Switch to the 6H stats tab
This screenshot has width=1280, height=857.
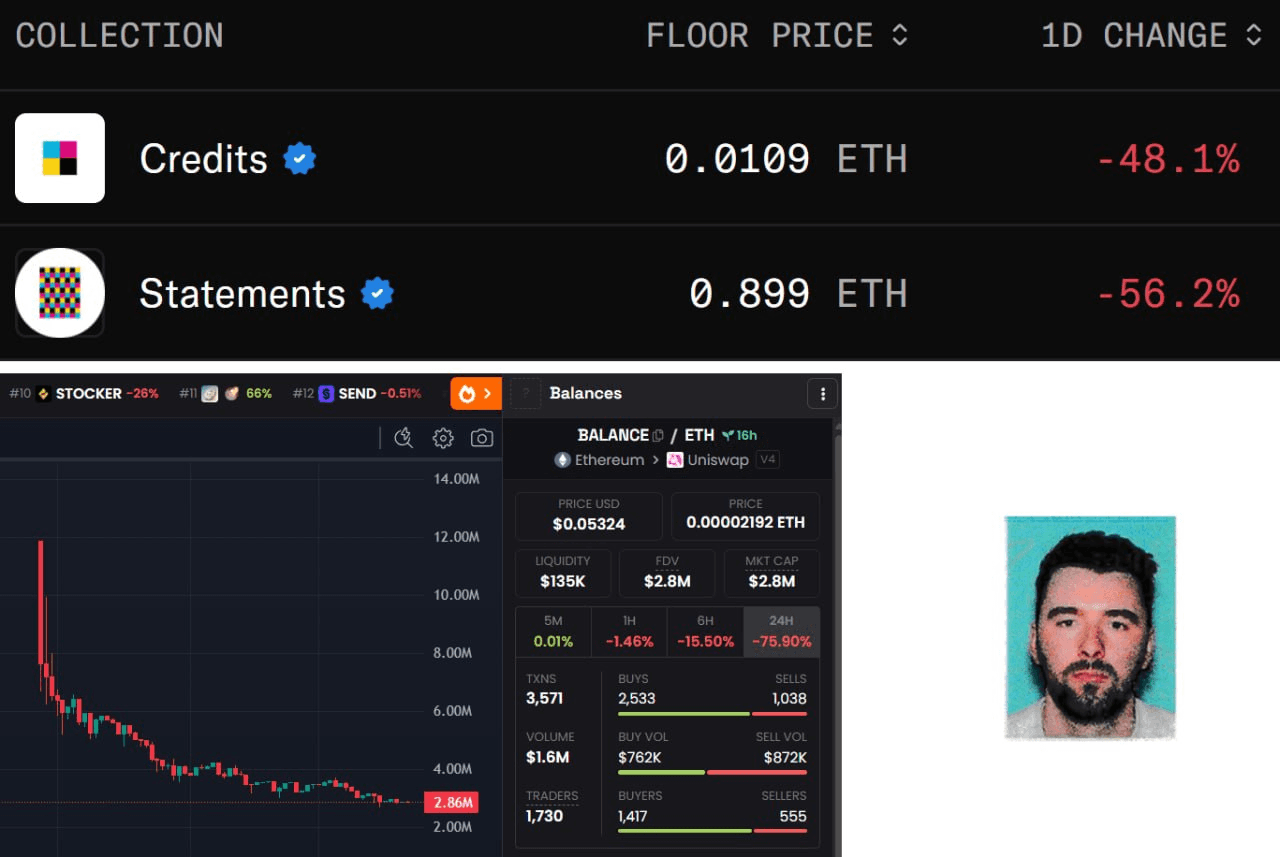(x=705, y=632)
